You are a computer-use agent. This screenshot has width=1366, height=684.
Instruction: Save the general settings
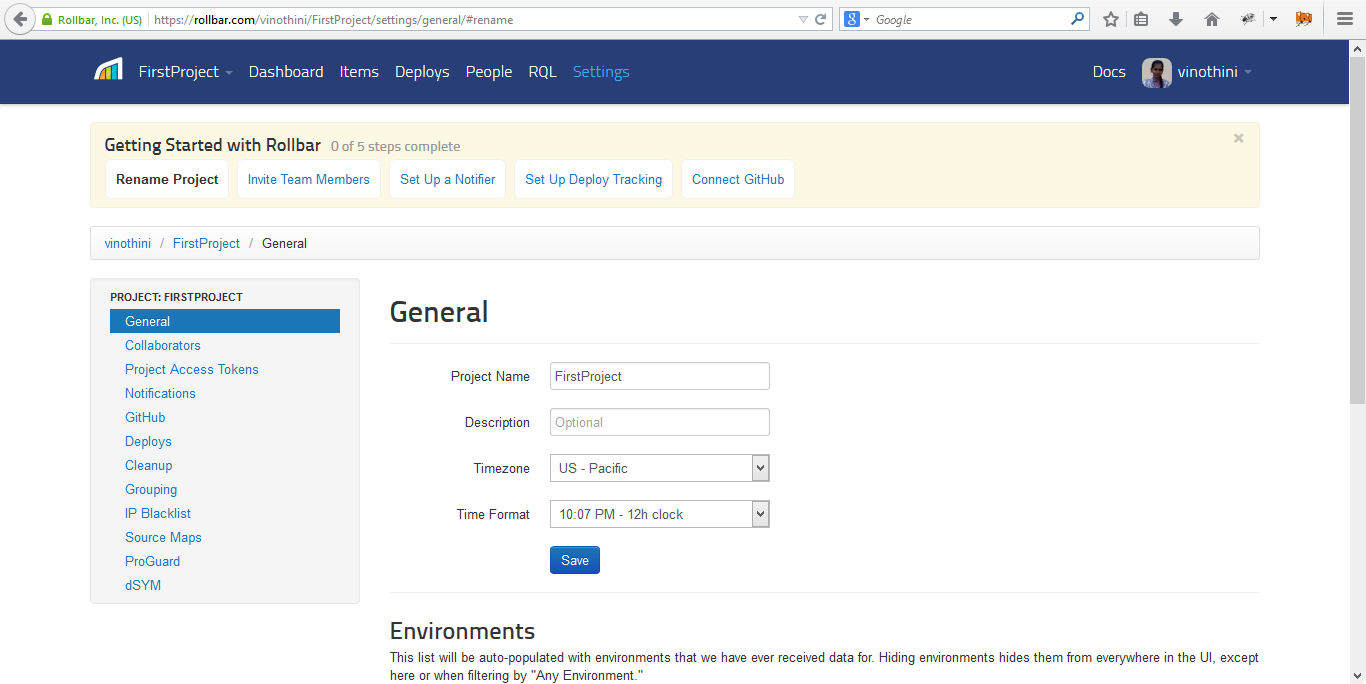pyautogui.click(x=575, y=560)
